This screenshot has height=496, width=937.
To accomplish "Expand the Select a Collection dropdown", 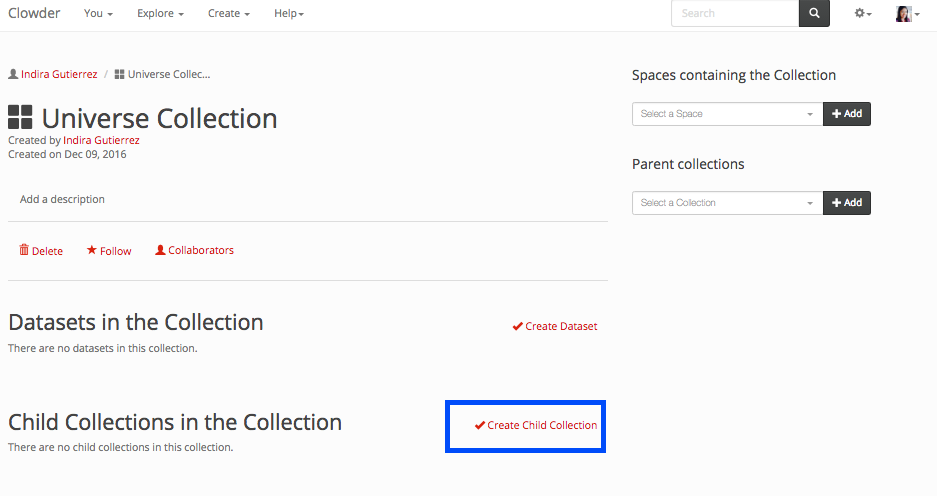I will [x=727, y=203].
